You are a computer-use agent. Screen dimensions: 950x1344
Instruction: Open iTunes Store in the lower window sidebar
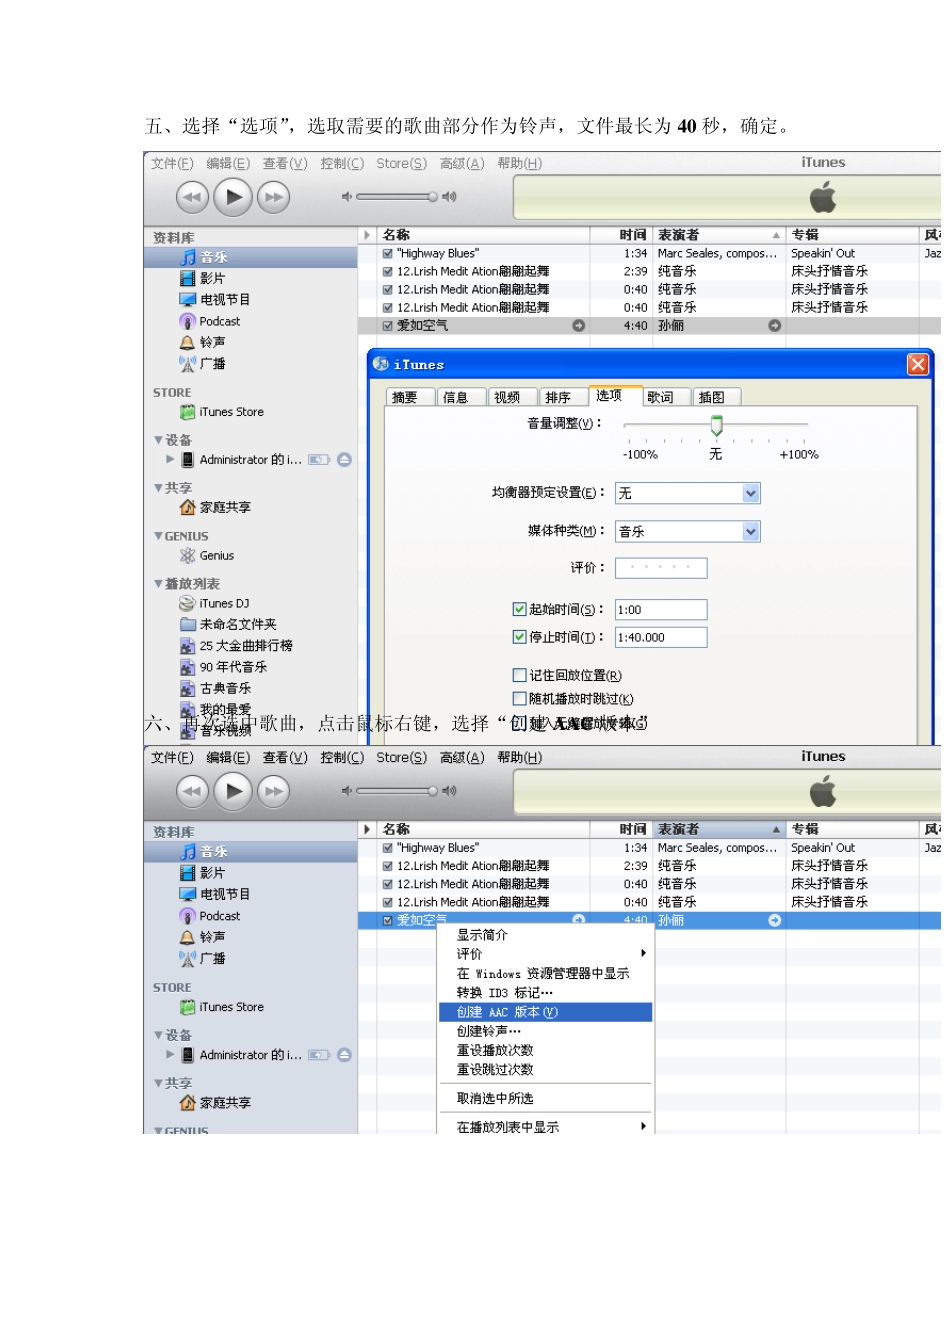[222, 1007]
